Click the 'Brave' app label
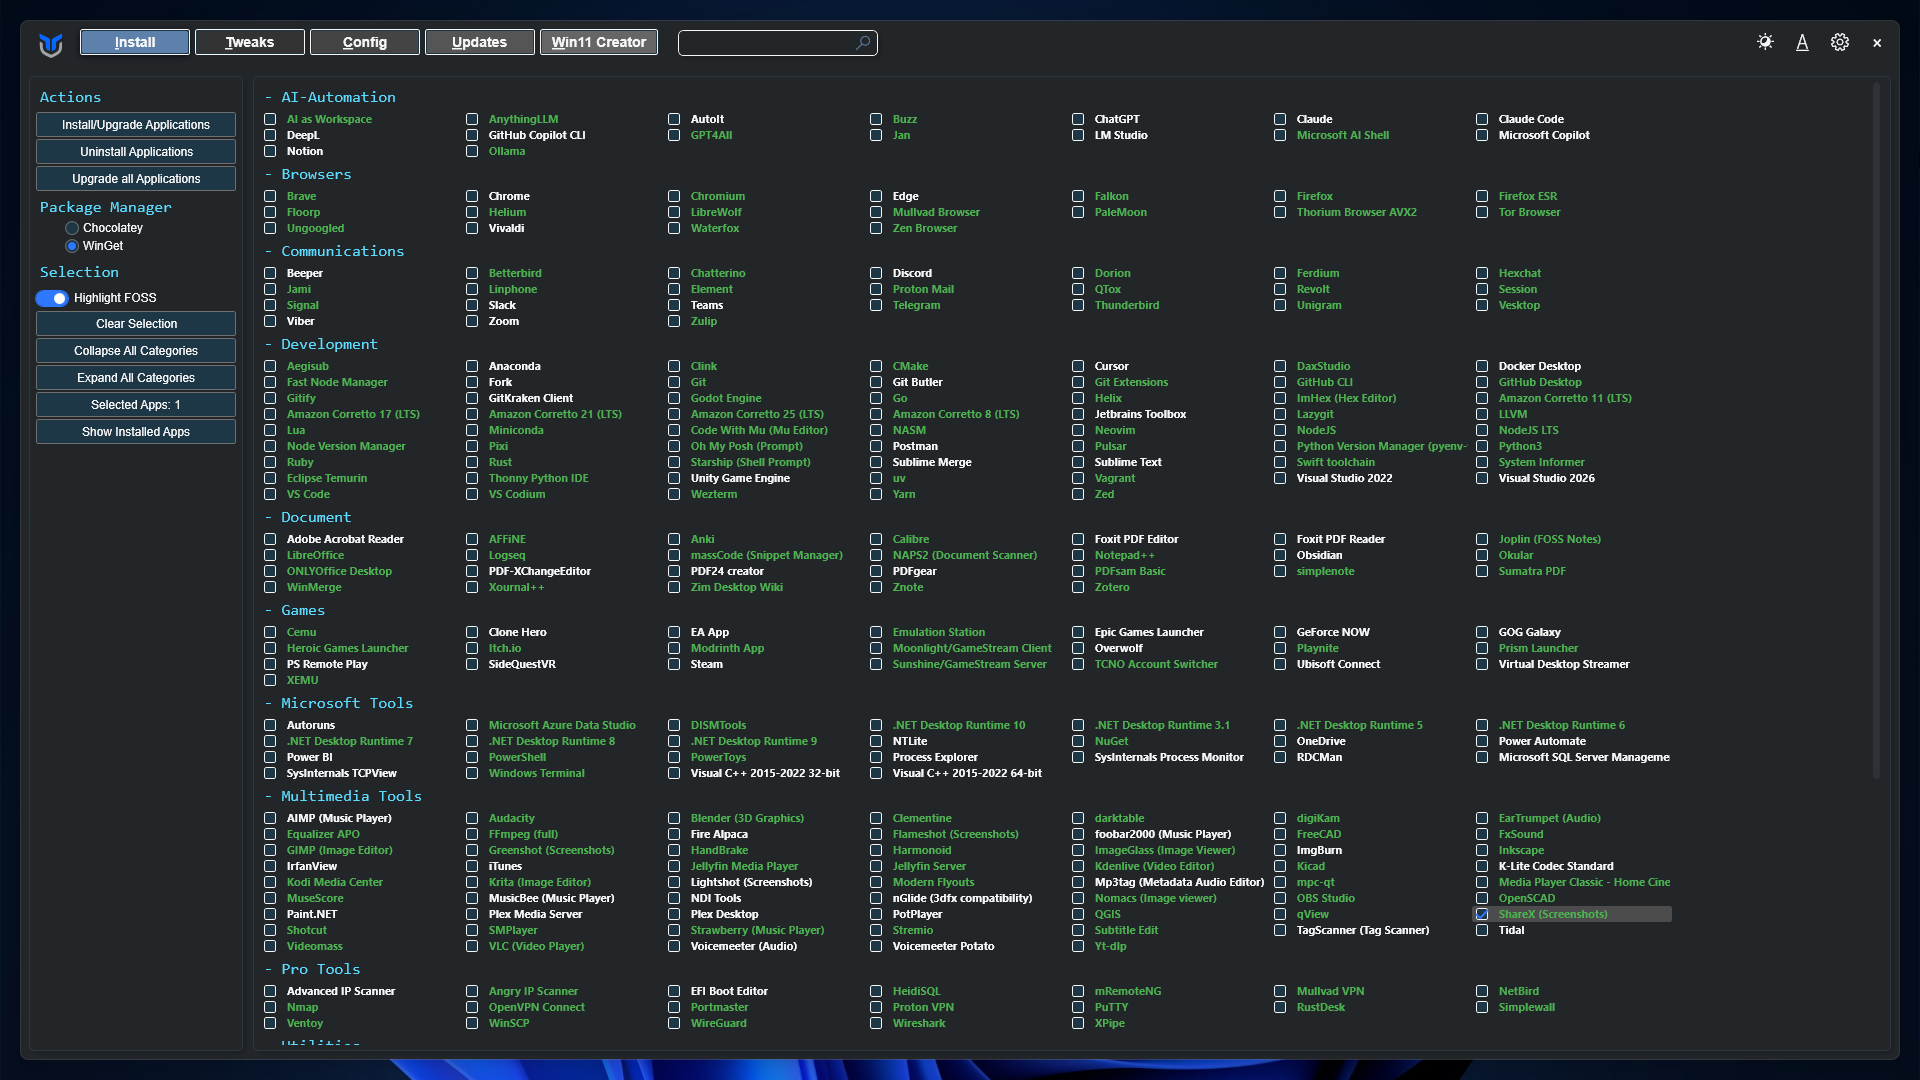 click(x=301, y=196)
